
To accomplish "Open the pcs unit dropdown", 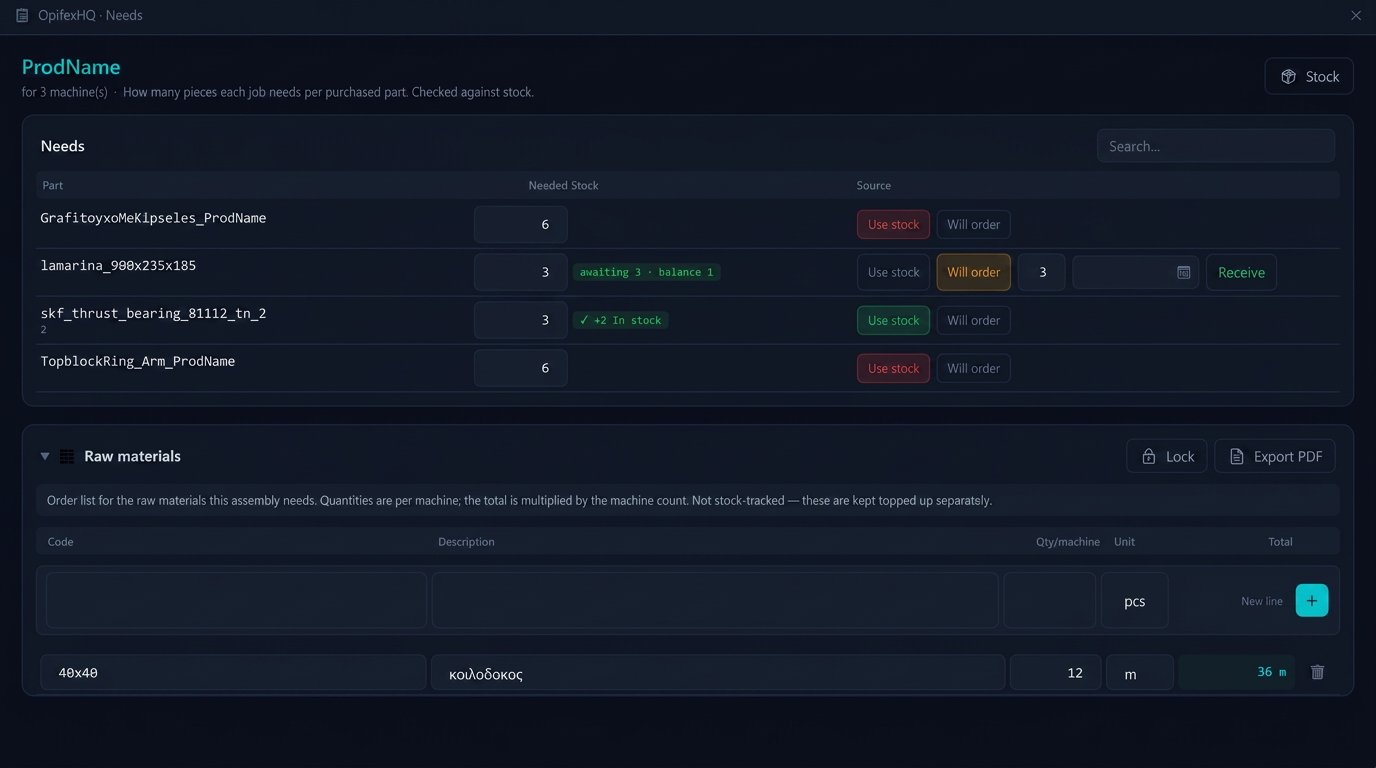I will [1134, 600].
